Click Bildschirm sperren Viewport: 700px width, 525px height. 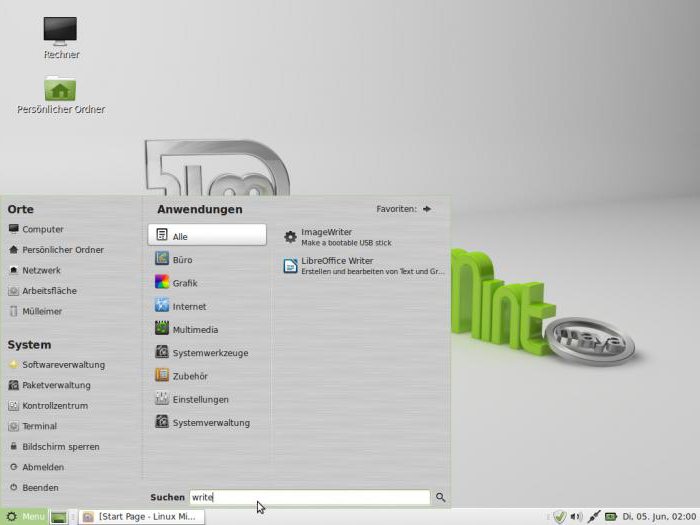pyautogui.click(x=54, y=447)
